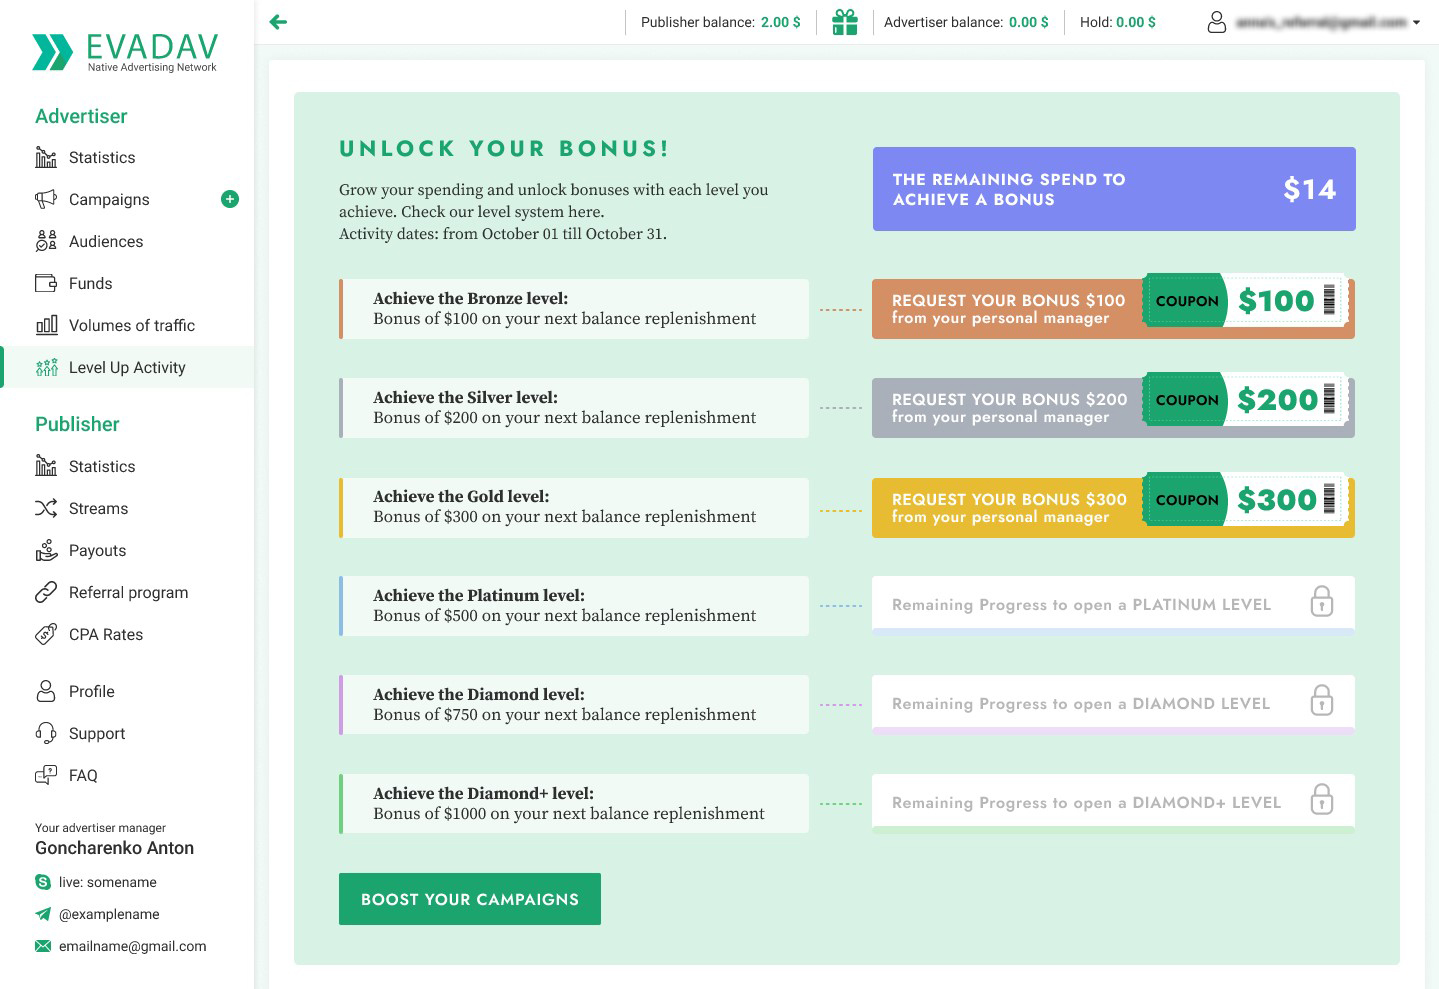
Task: Request the $100 Bronze bonus coupon
Action: pos(1112,309)
